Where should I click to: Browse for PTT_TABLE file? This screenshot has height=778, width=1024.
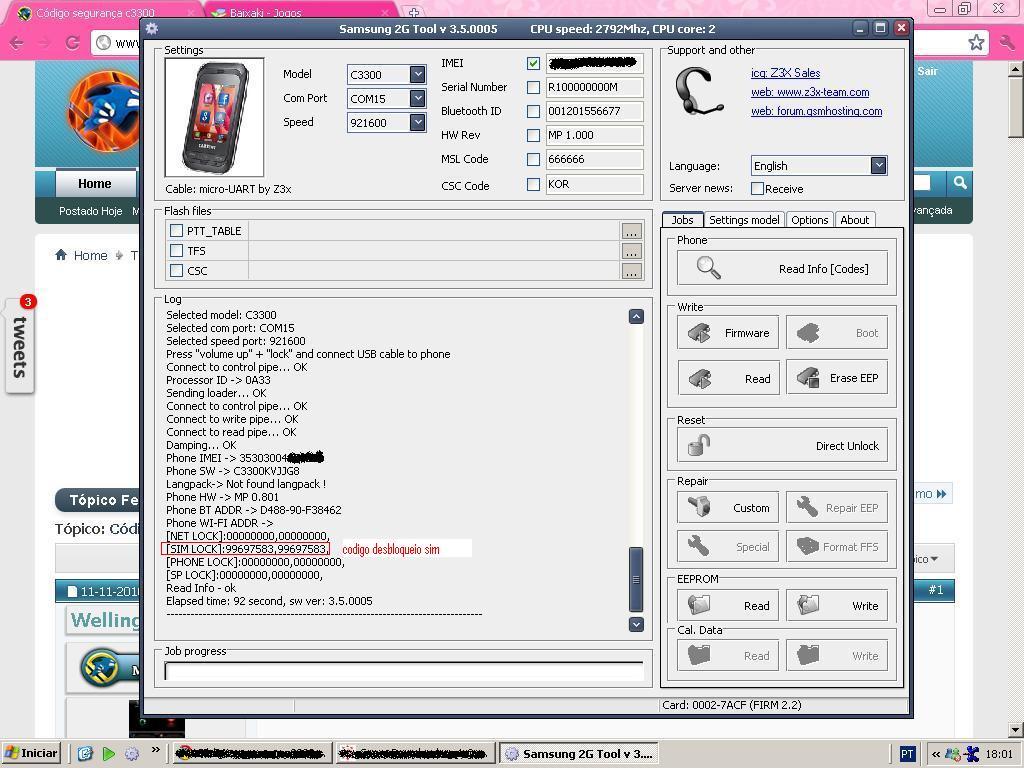(631, 231)
